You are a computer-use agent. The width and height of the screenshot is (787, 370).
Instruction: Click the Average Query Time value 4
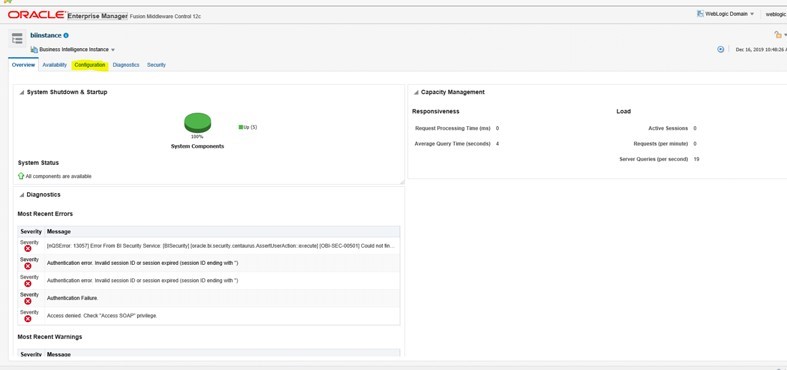(497, 144)
